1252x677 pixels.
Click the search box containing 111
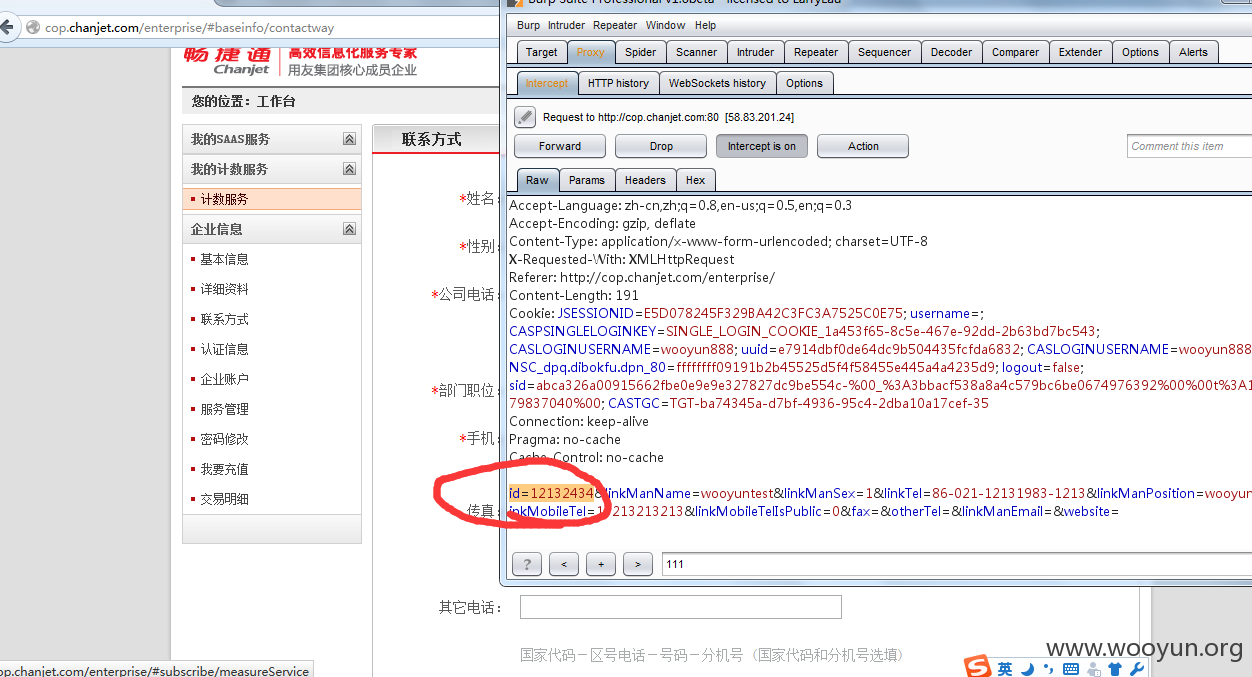click(x=956, y=564)
